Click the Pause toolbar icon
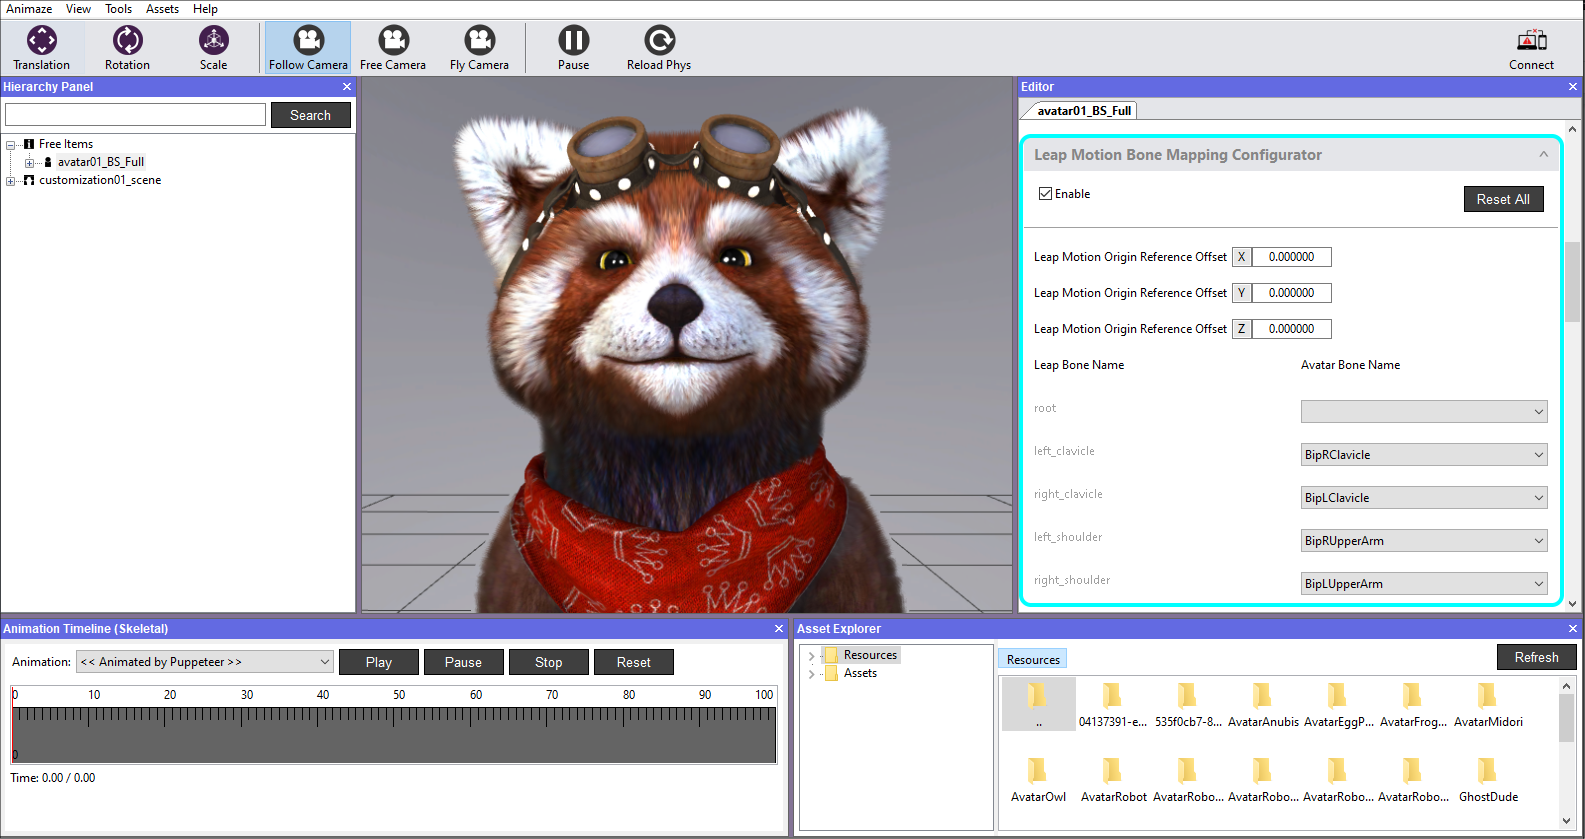This screenshot has height=839, width=1585. [x=573, y=48]
